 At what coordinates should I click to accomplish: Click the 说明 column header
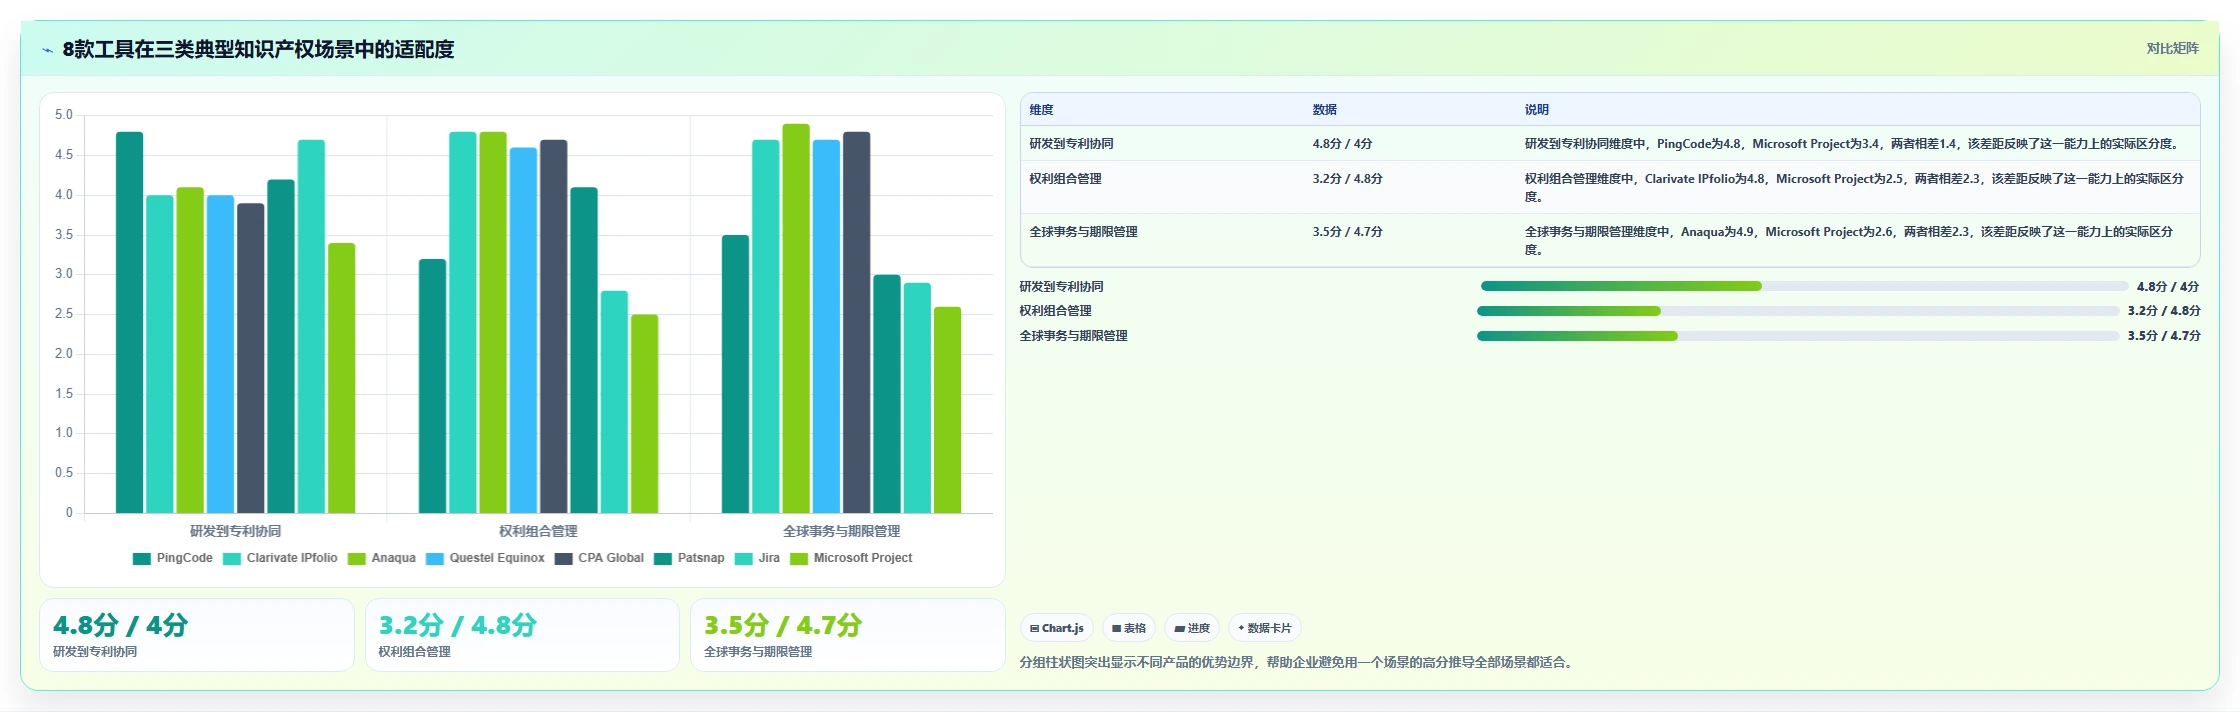[1537, 110]
